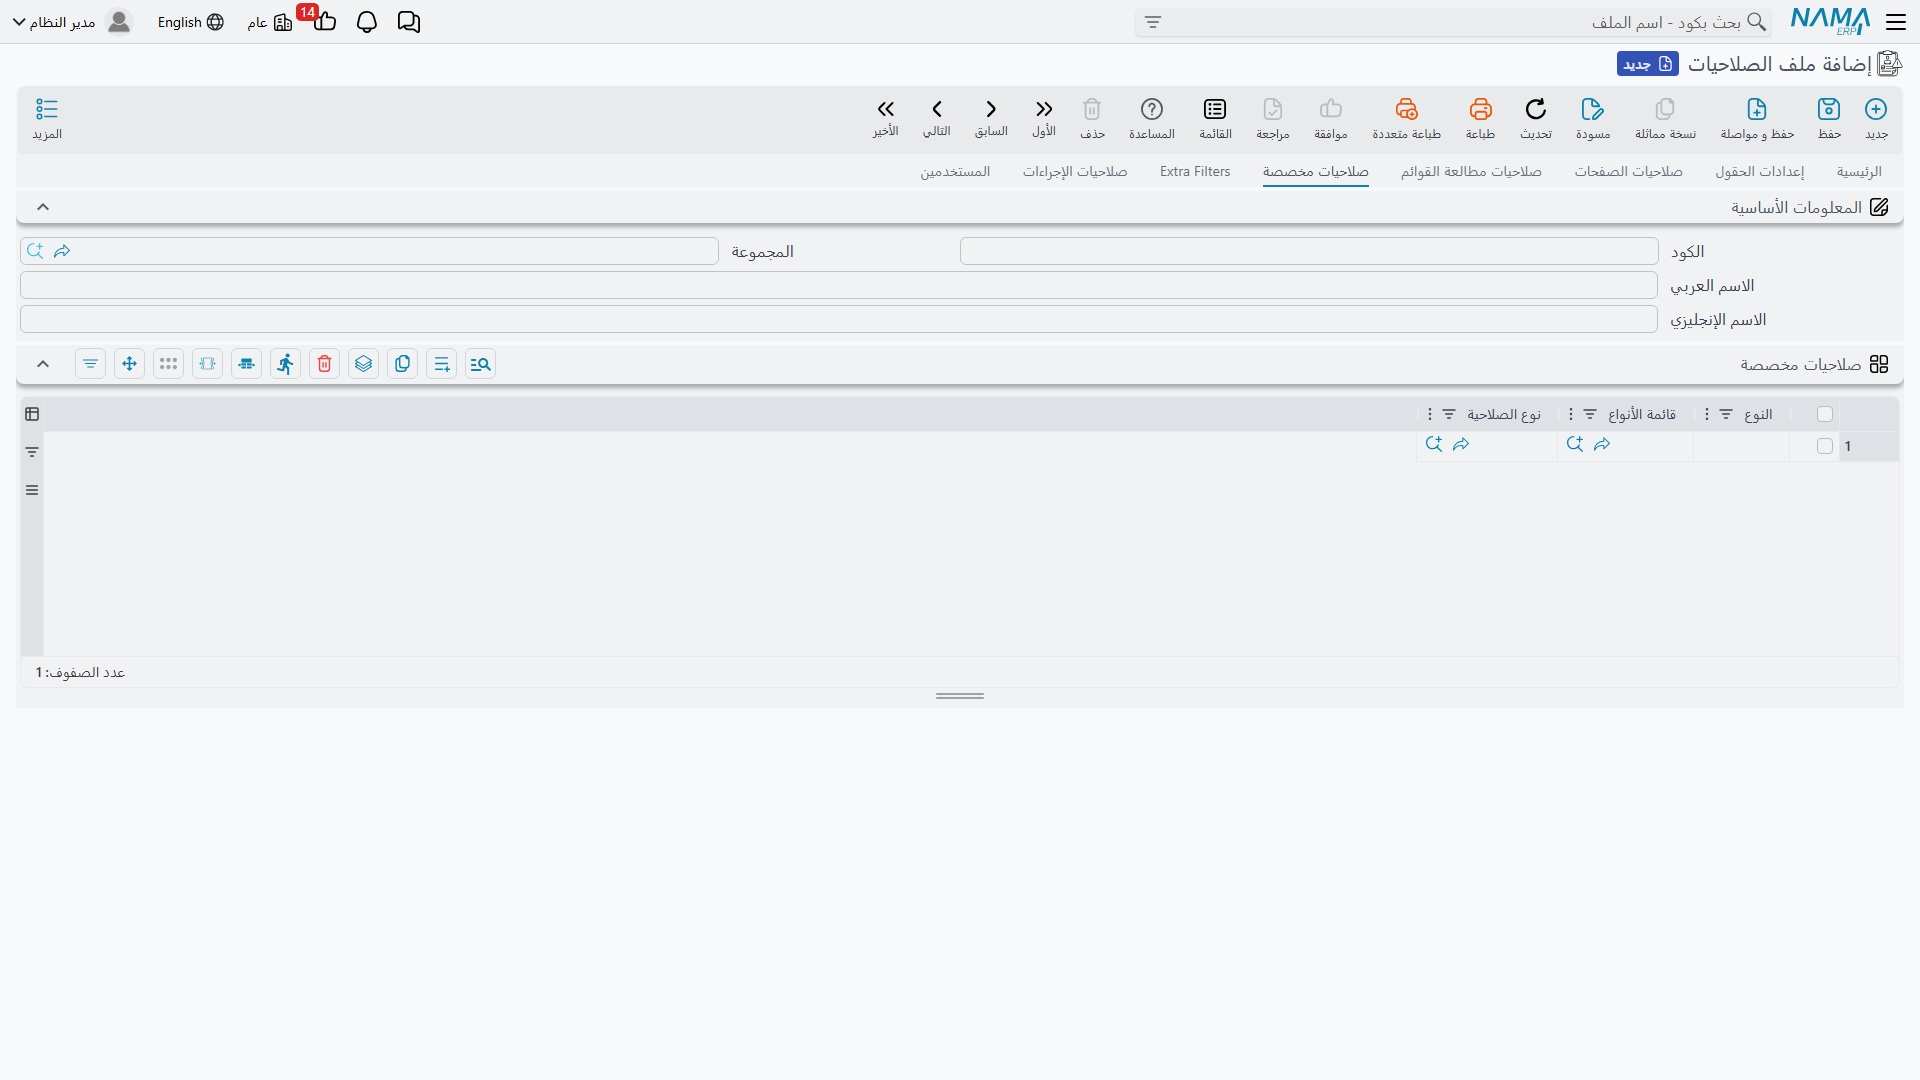Open النوع column options menu
1920x1080 pixels.
(1706, 414)
